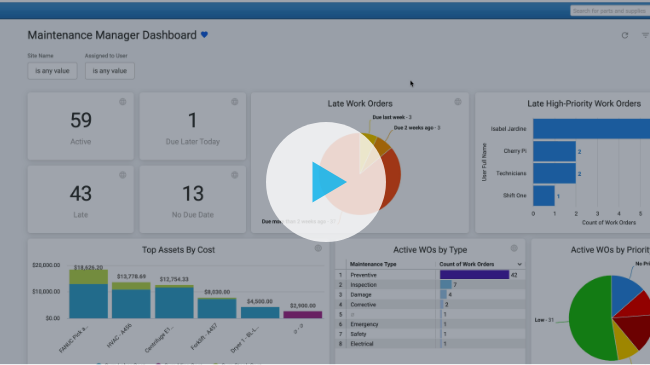Click the $2,900.00 purple bar

[x=303, y=315]
